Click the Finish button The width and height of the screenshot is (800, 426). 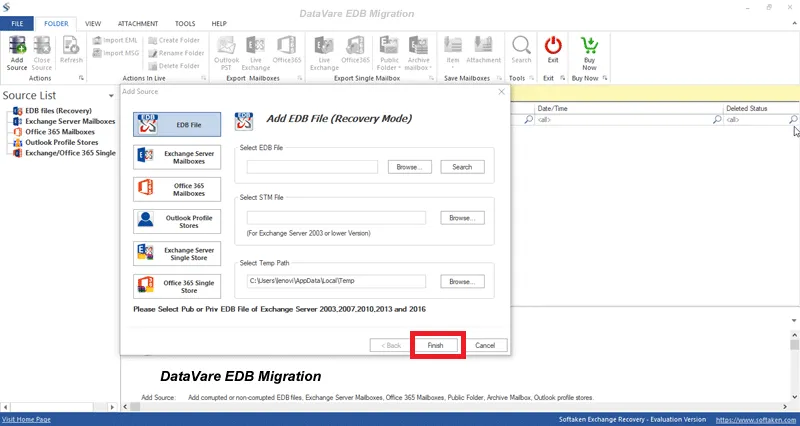[436, 345]
